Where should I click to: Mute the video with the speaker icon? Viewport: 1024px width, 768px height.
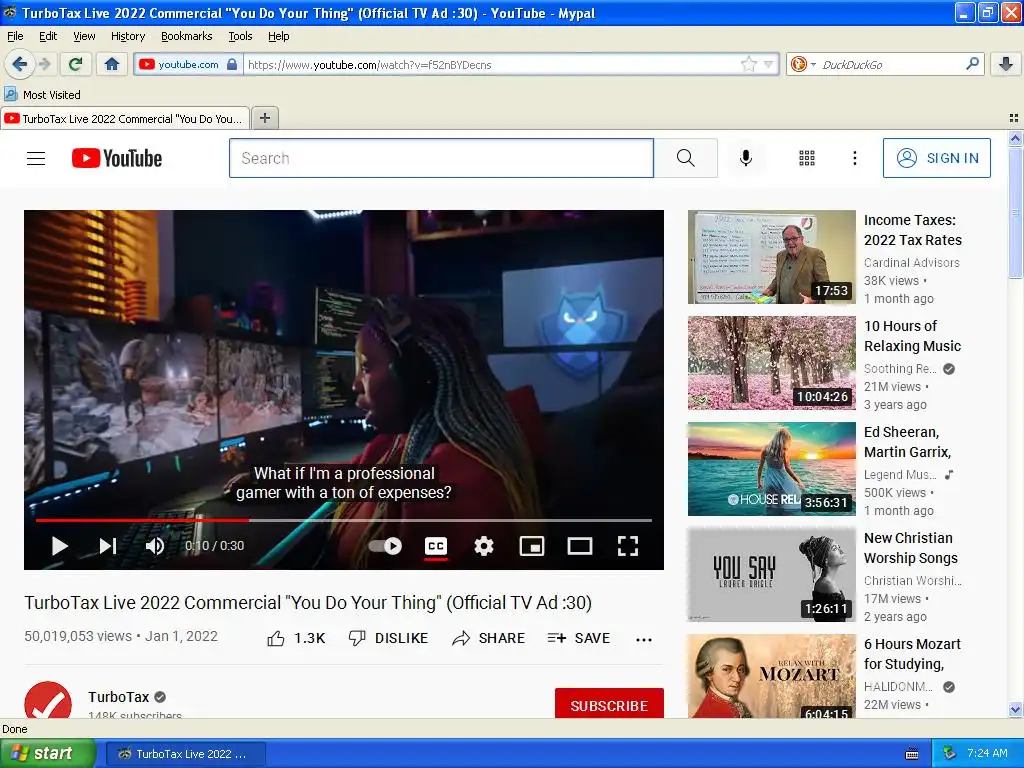(155, 546)
